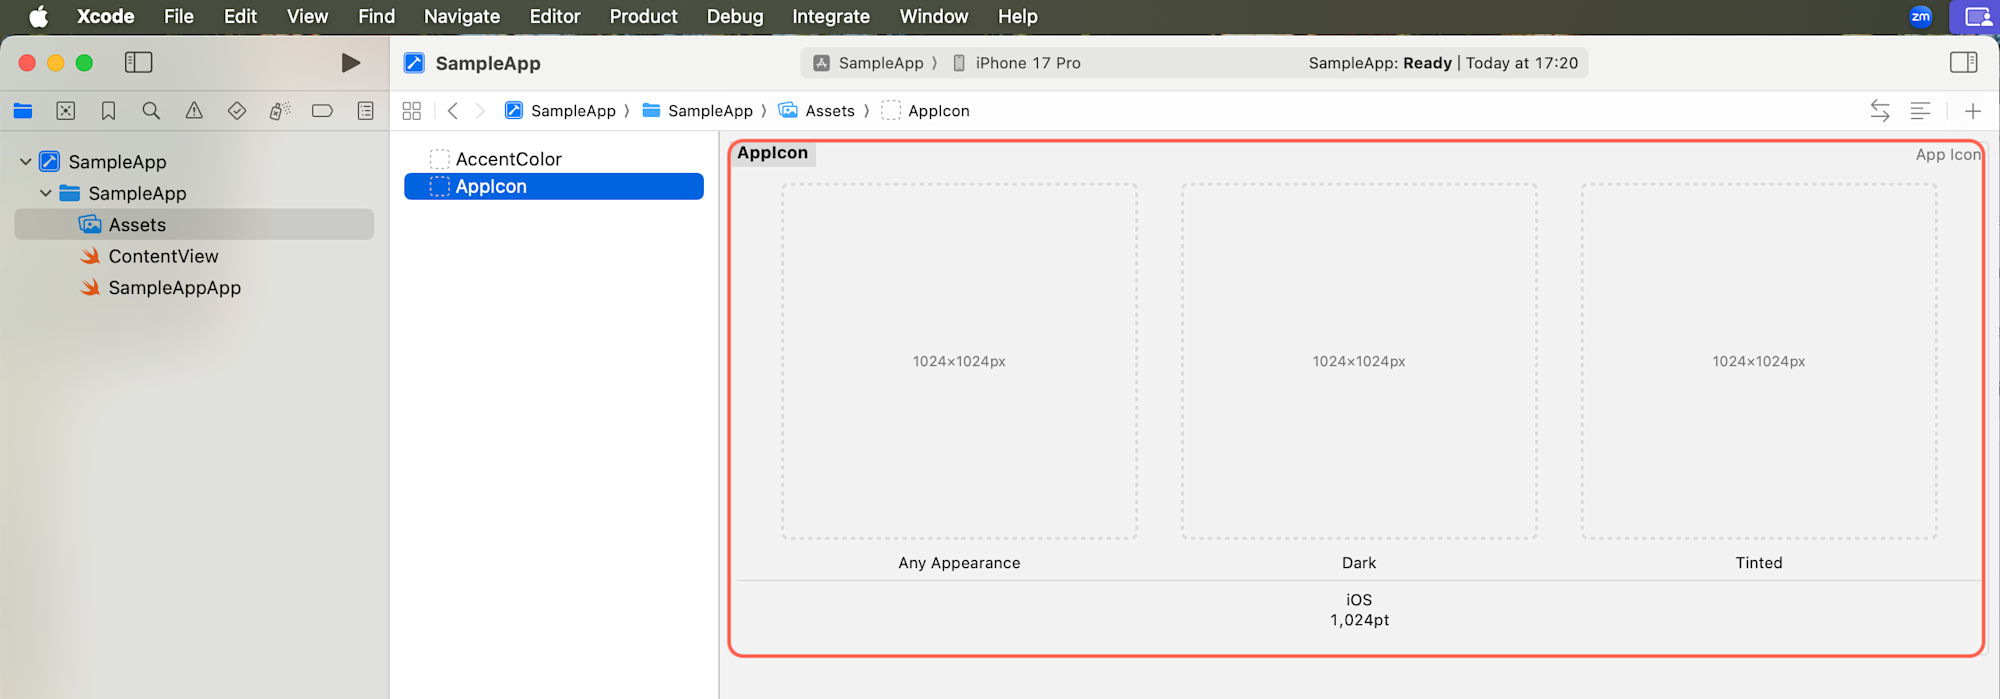Open the Debug navigator icon
2000x699 pixels.
pos(280,111)
